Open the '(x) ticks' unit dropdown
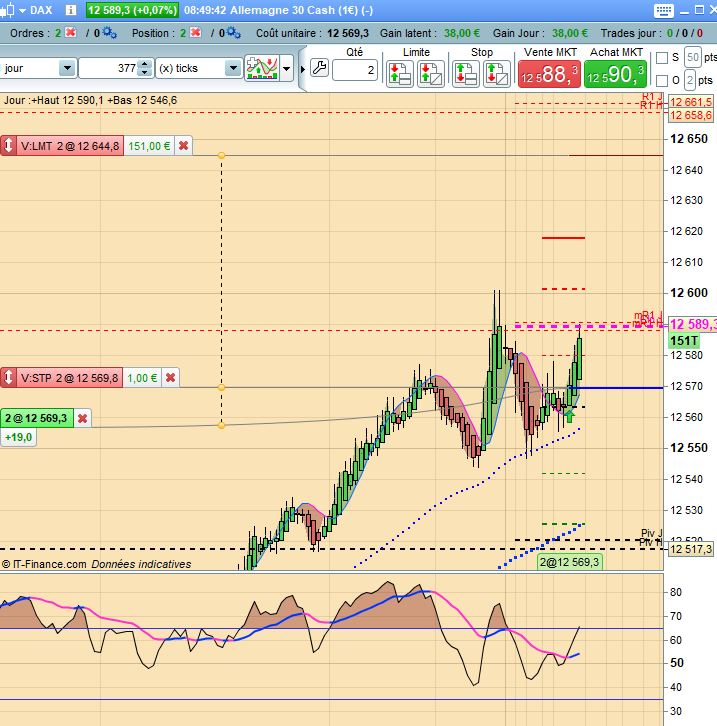This screenshot has height=726, width=717. (233, 69)
